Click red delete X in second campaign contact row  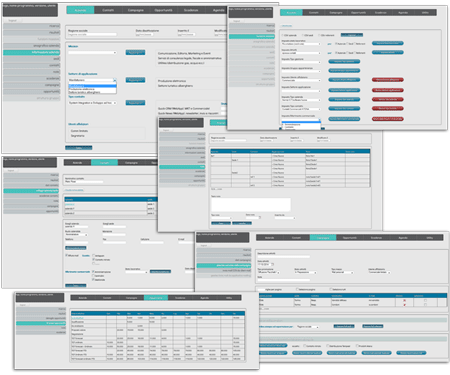click(x=405, y=305)
